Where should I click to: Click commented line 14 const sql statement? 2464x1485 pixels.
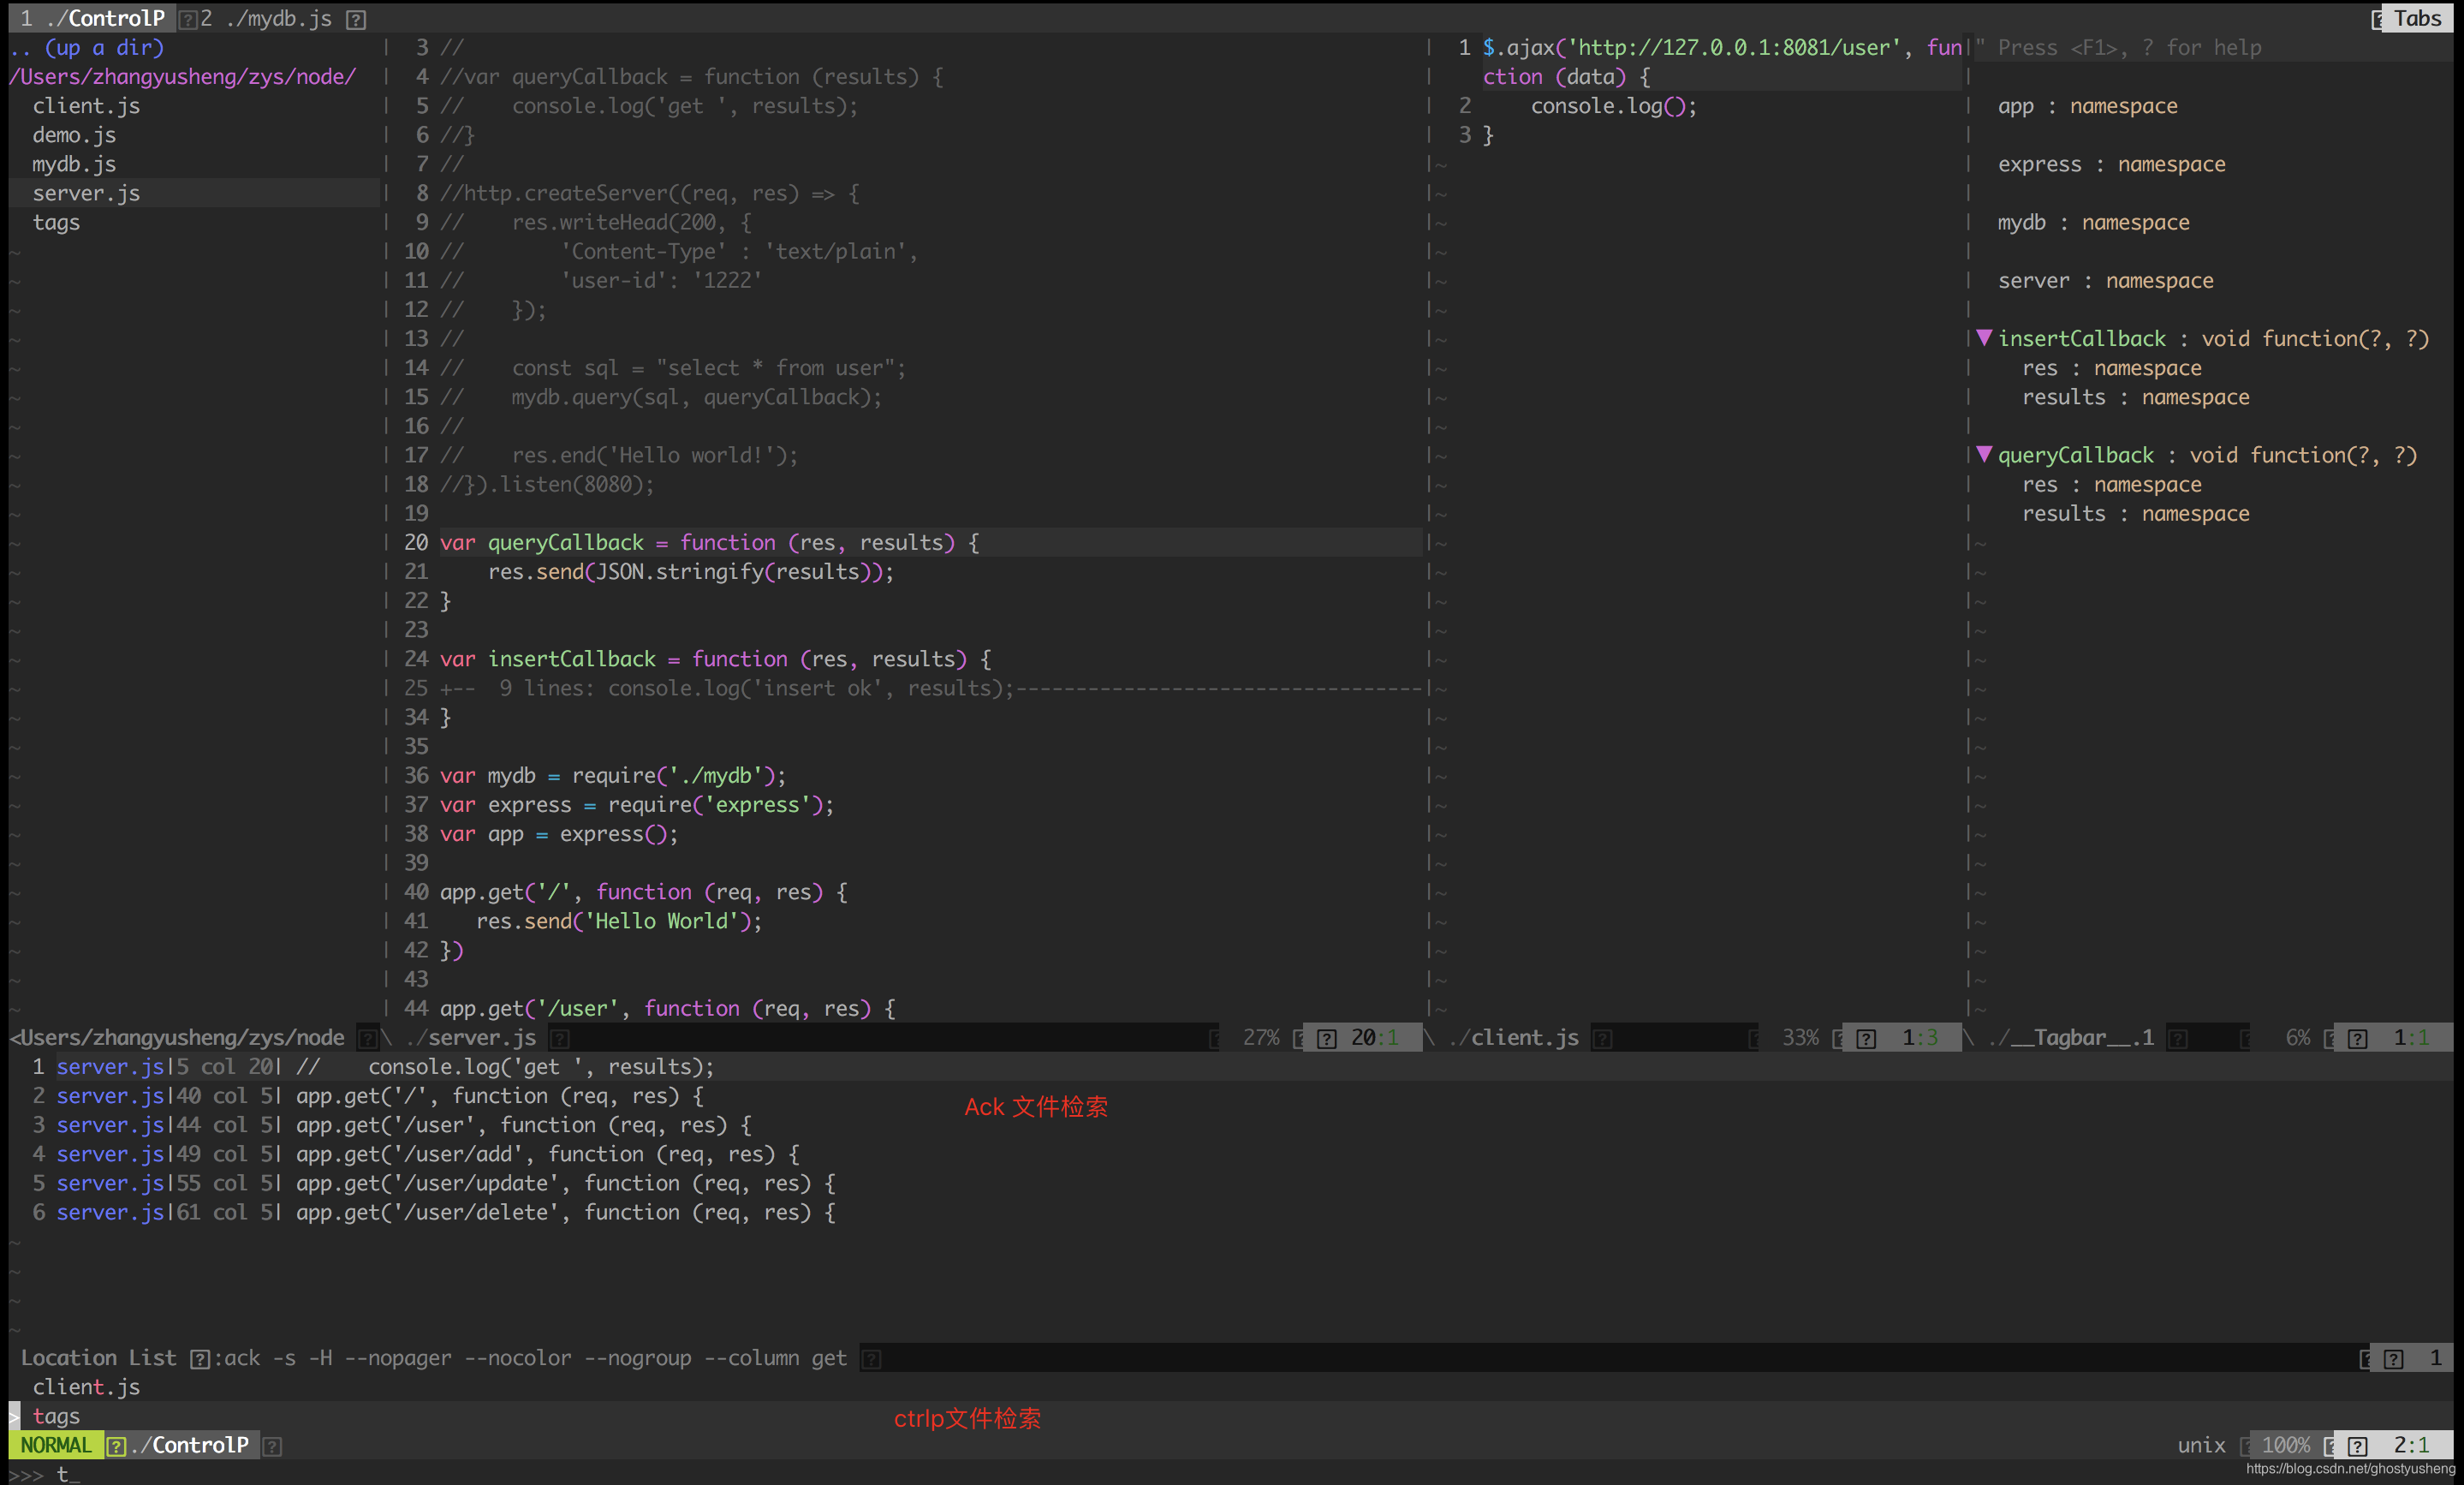[x=673, y=367]
